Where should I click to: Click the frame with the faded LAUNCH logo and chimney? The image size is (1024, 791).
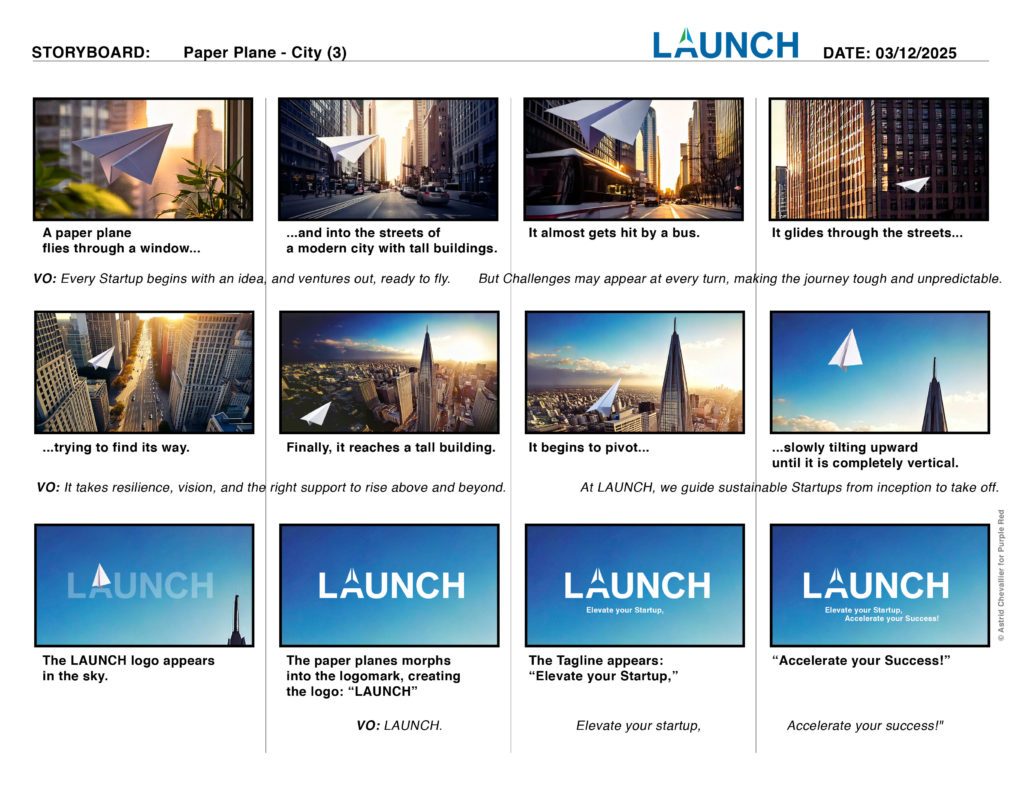pos(144,585)
